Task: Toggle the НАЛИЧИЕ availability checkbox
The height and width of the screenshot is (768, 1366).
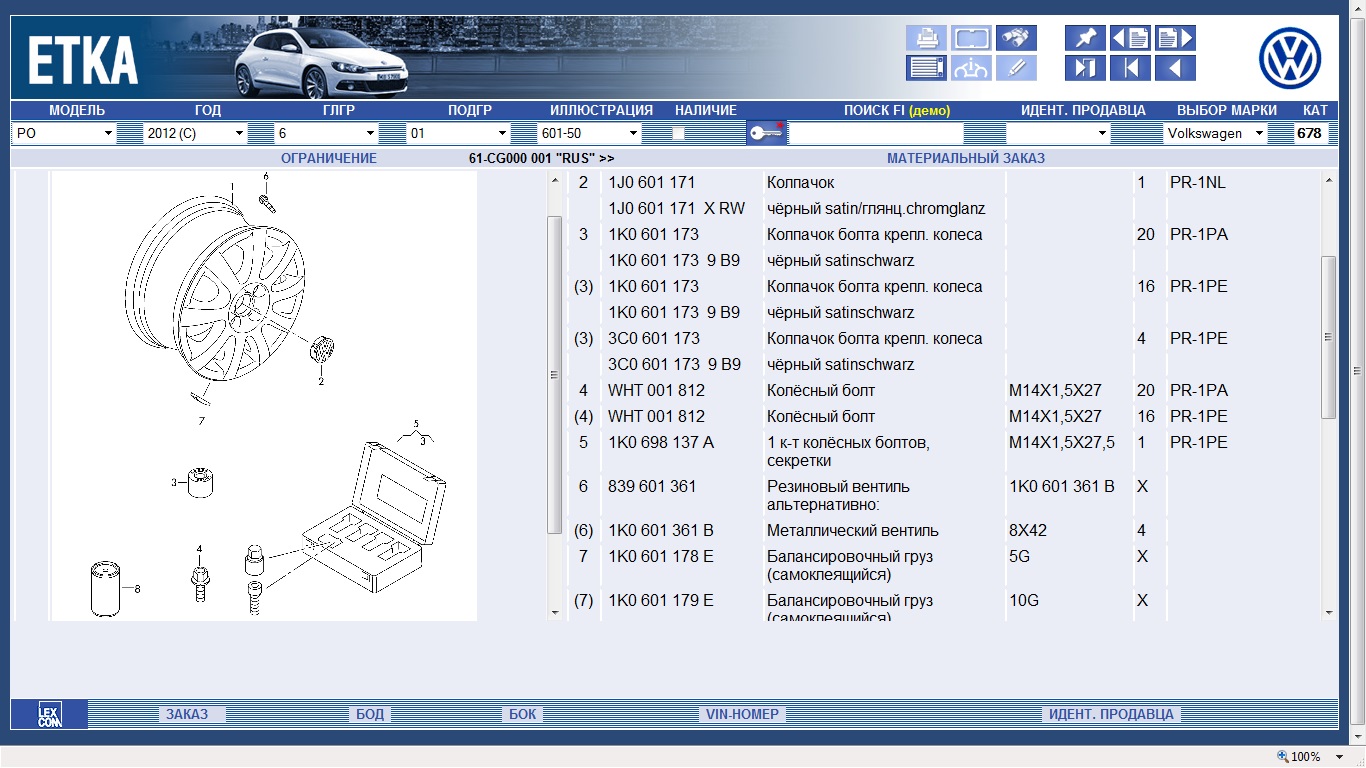Action: 678,133
